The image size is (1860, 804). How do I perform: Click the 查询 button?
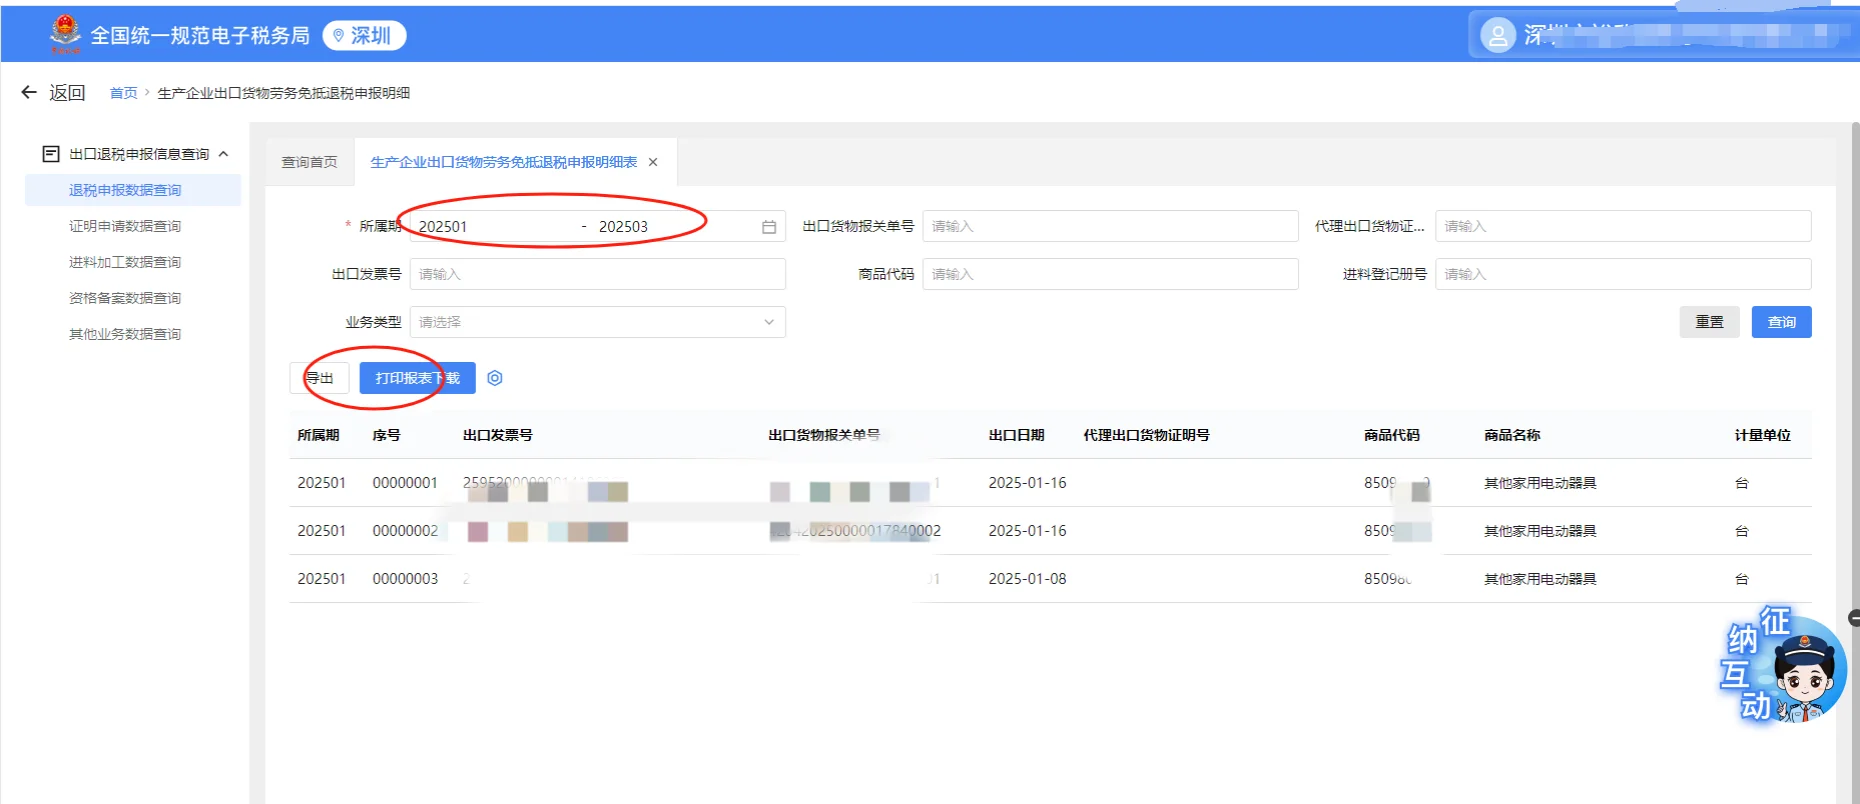pos(1781,322)
